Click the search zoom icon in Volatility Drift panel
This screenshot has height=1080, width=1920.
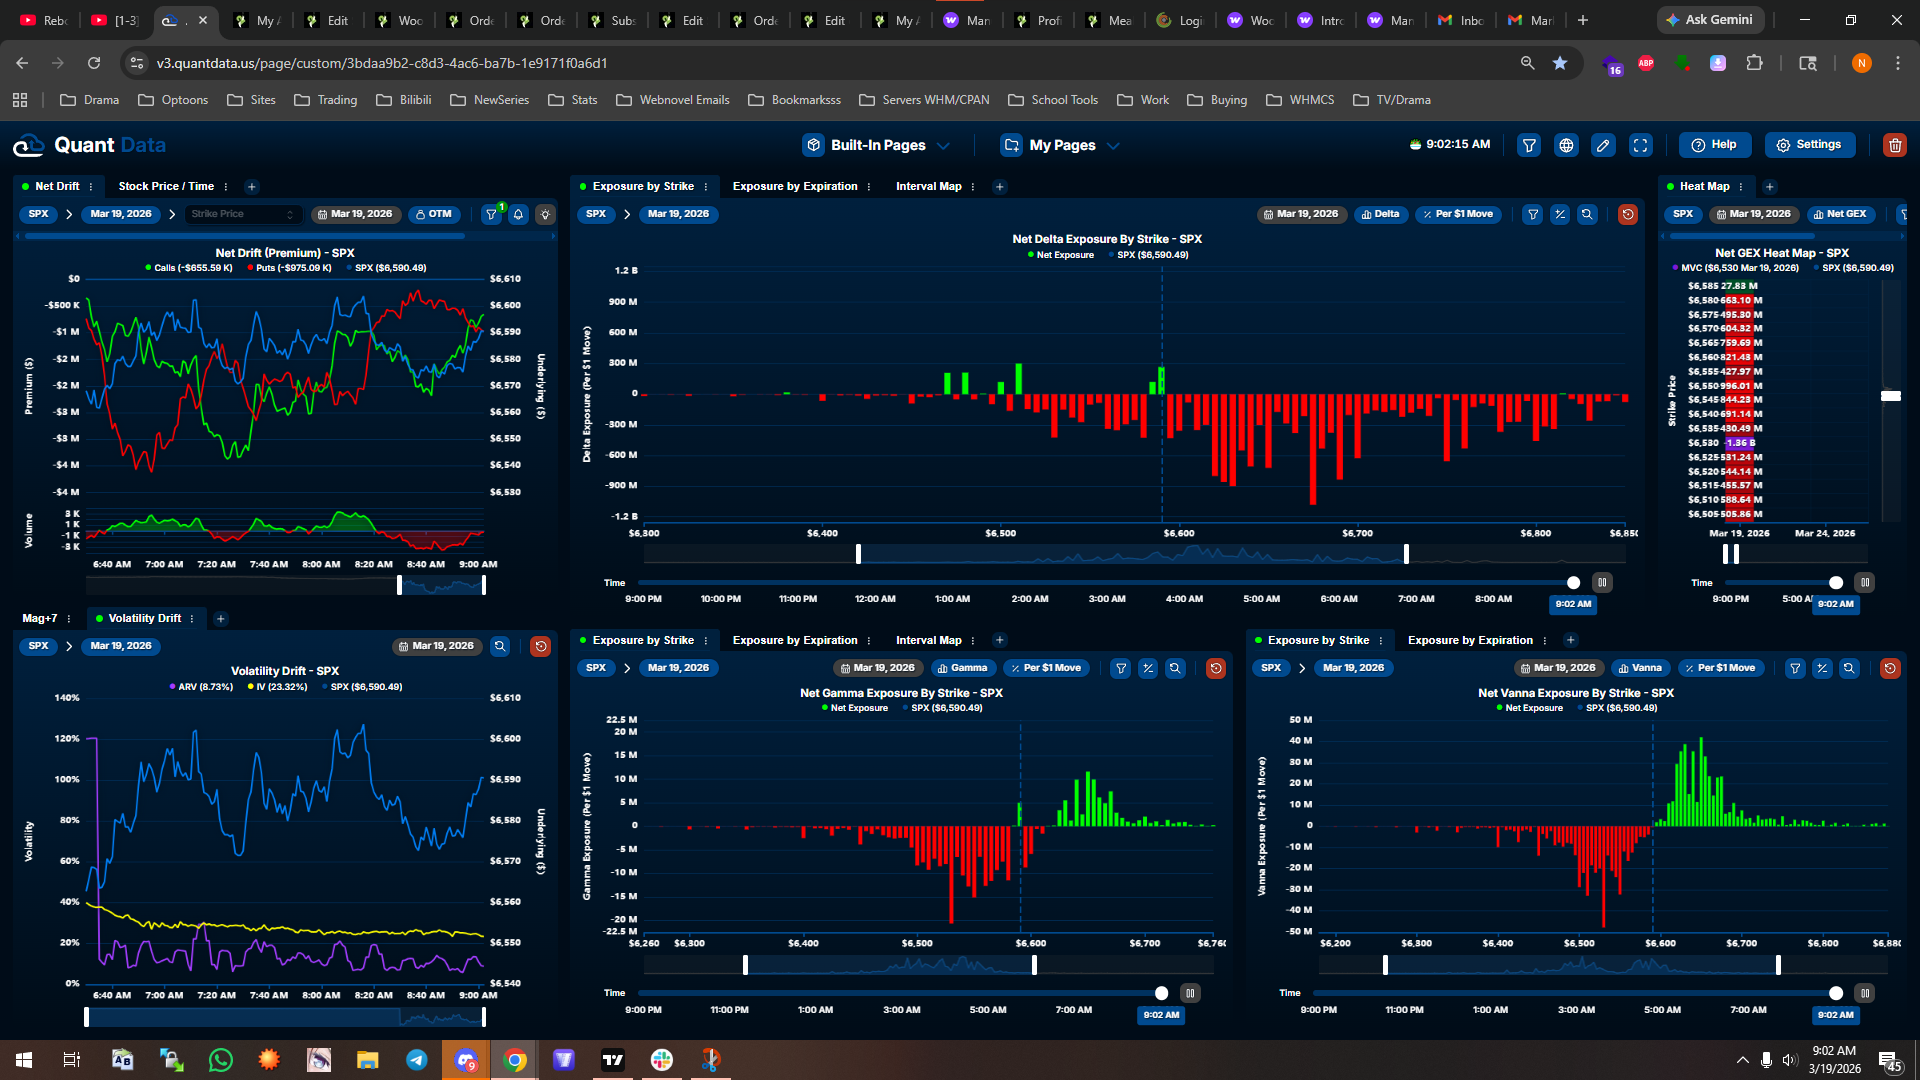(x=500, y=646)
